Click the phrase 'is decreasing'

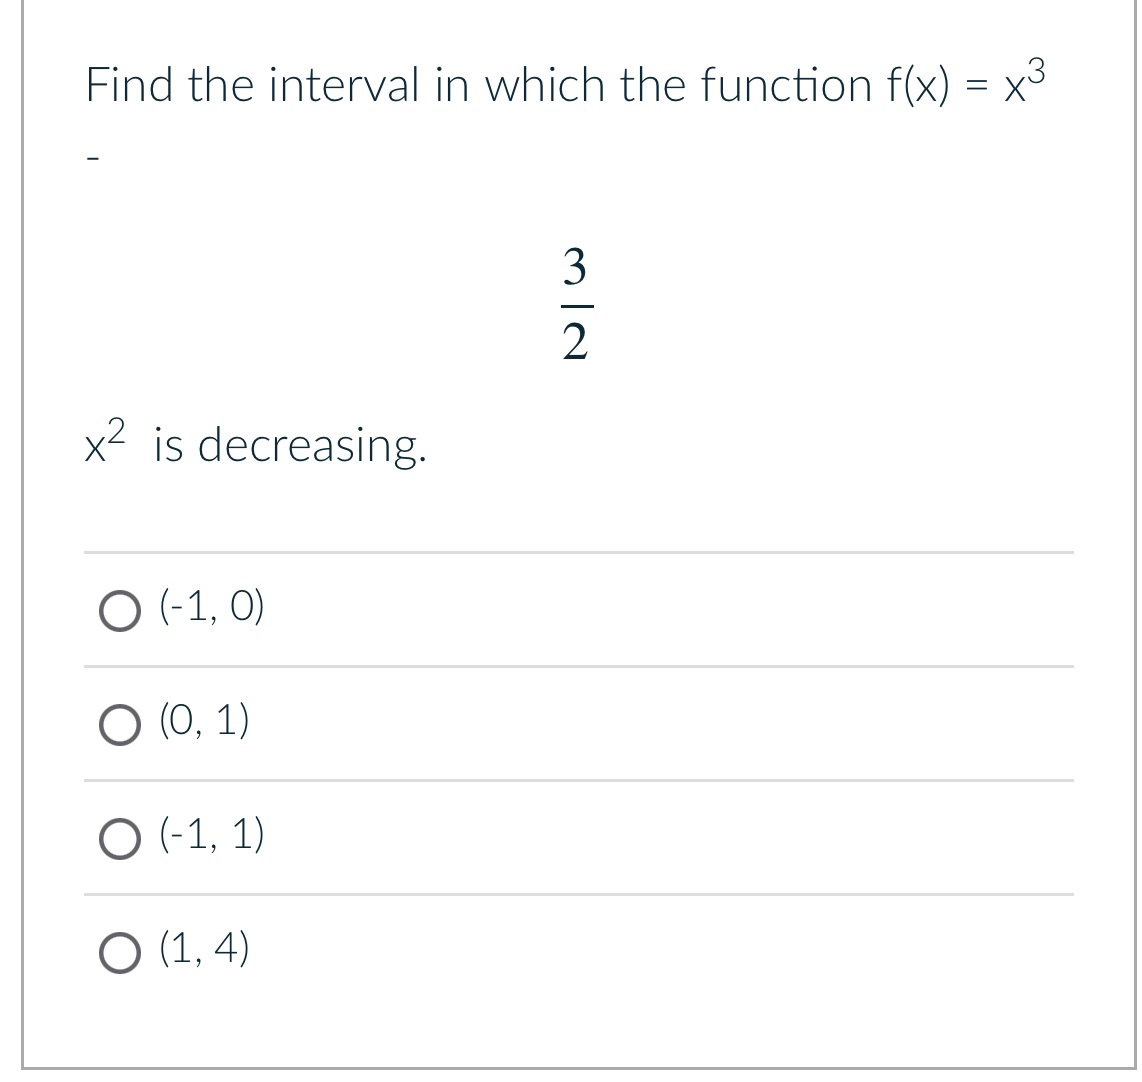[x=290, y=446]
